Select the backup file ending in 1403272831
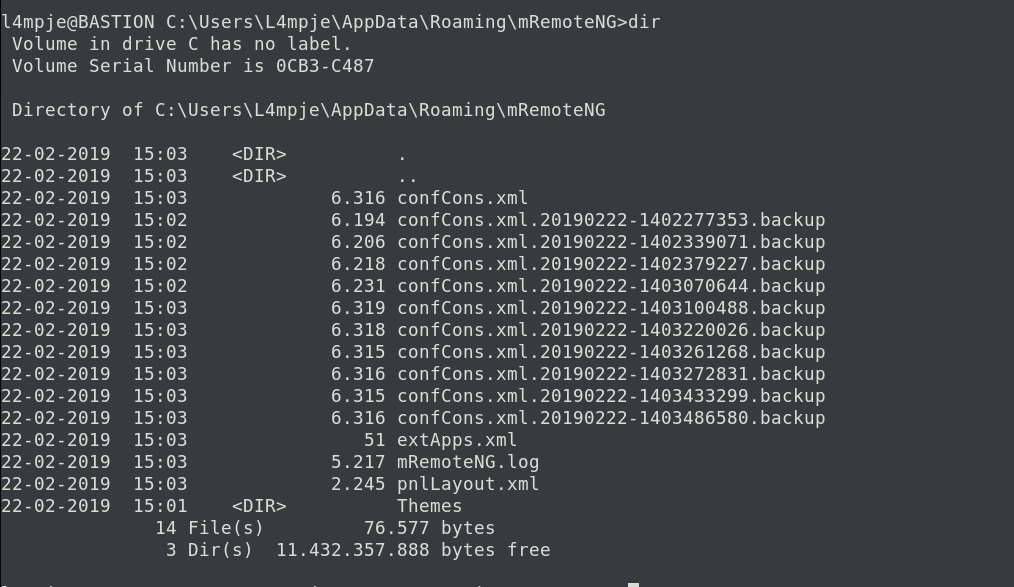The width and height of the screenshot is (1014, 587). tap(611, 374)
